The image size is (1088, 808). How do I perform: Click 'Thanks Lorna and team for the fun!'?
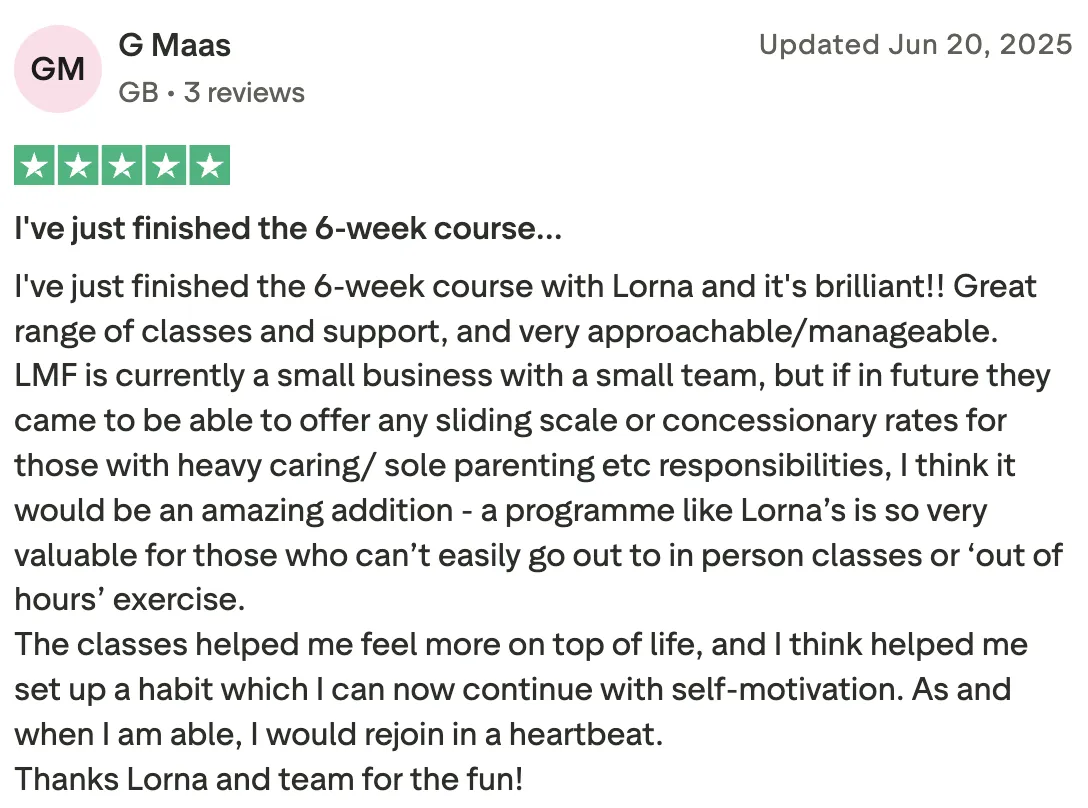[269, 779]
